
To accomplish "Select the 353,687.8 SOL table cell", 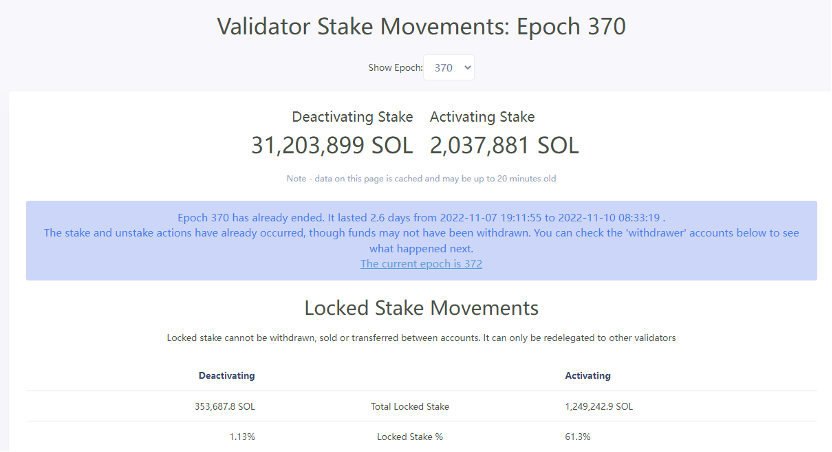I will 225,407.
